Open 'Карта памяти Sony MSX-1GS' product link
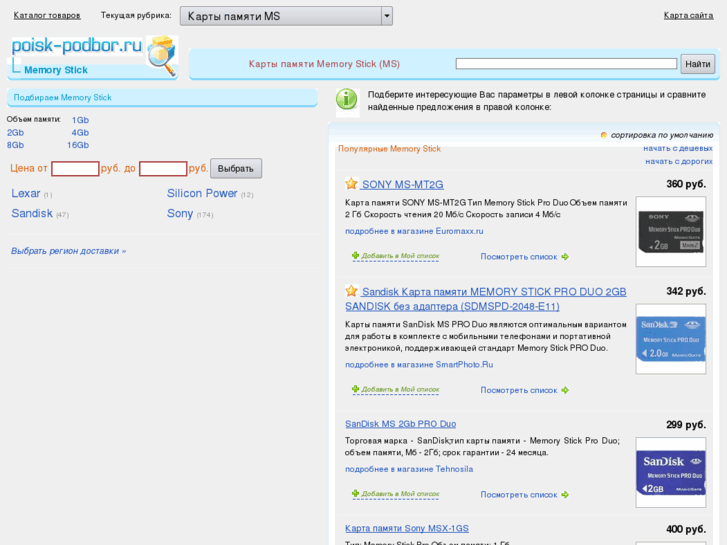Viewport: 727px width, 545px height. click(x=407, y=528)
